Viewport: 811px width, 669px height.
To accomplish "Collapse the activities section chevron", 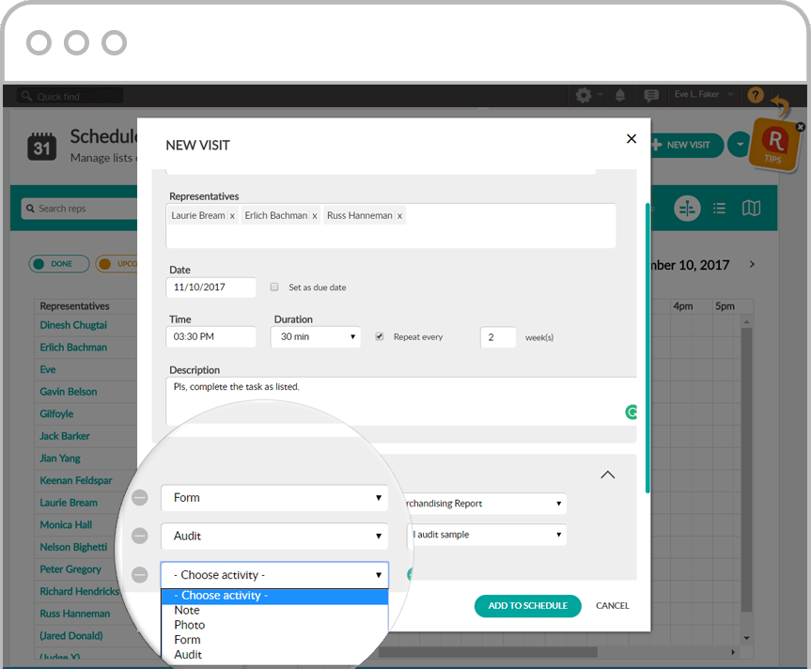I will [x=608, y=475].
